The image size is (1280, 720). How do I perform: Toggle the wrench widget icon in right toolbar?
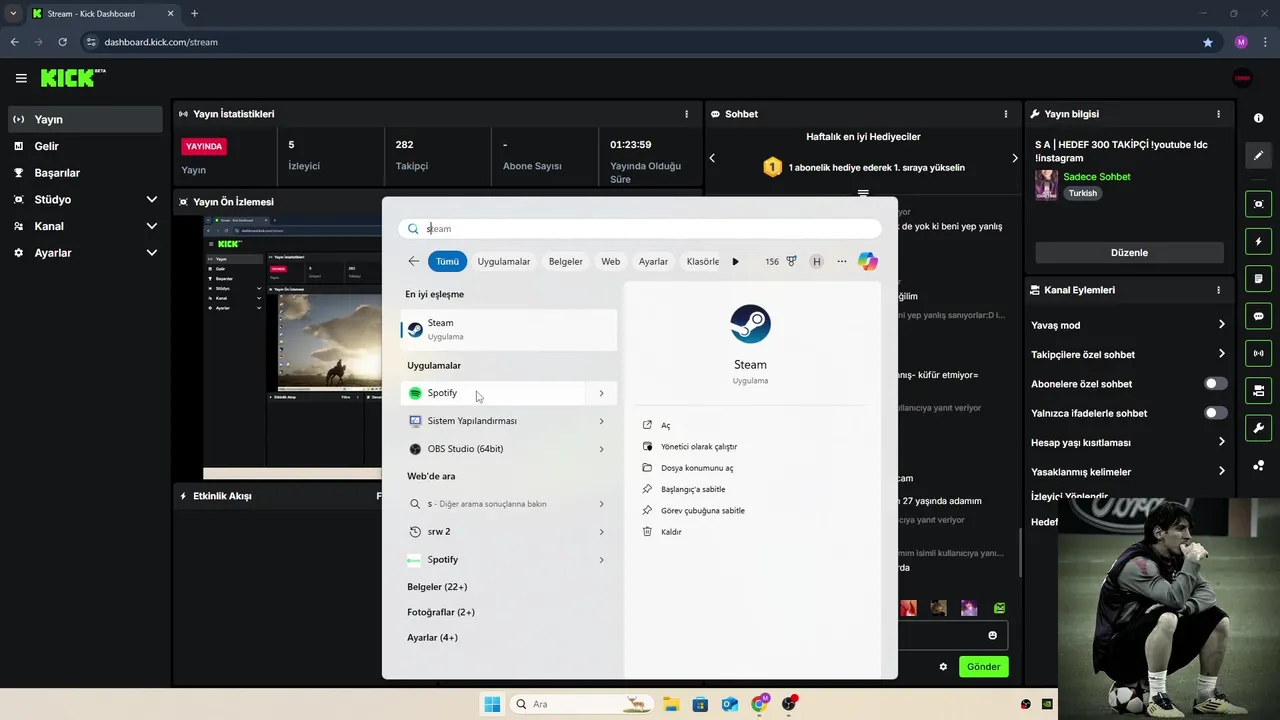(x=1258, y=428)
